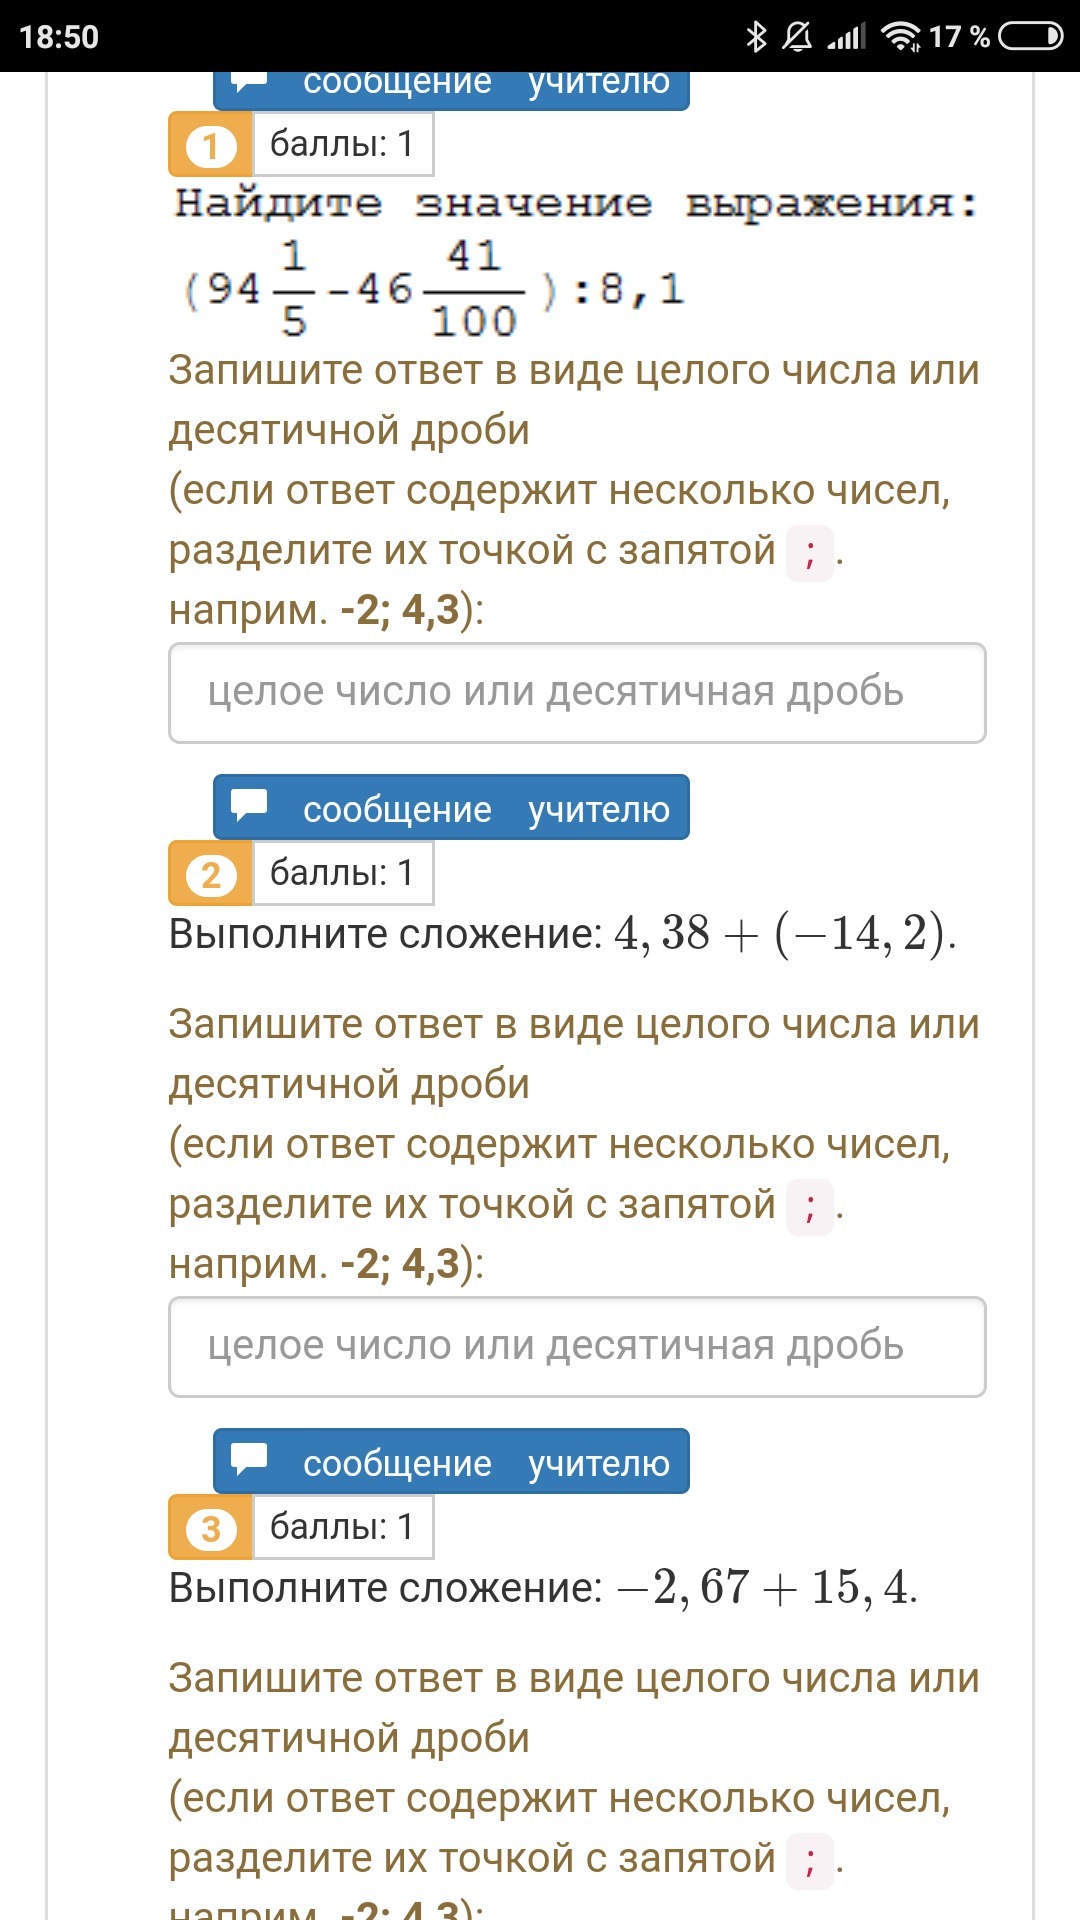This screenshot has height=1920, width=1080.
Task: Tap the 18:50 clock in status bar
Action: pos(59,37)
